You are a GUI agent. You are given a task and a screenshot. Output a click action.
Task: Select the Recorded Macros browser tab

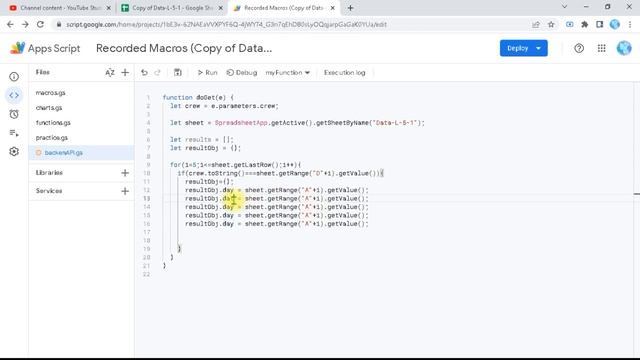pyautogui.click(x=283, y=8)
